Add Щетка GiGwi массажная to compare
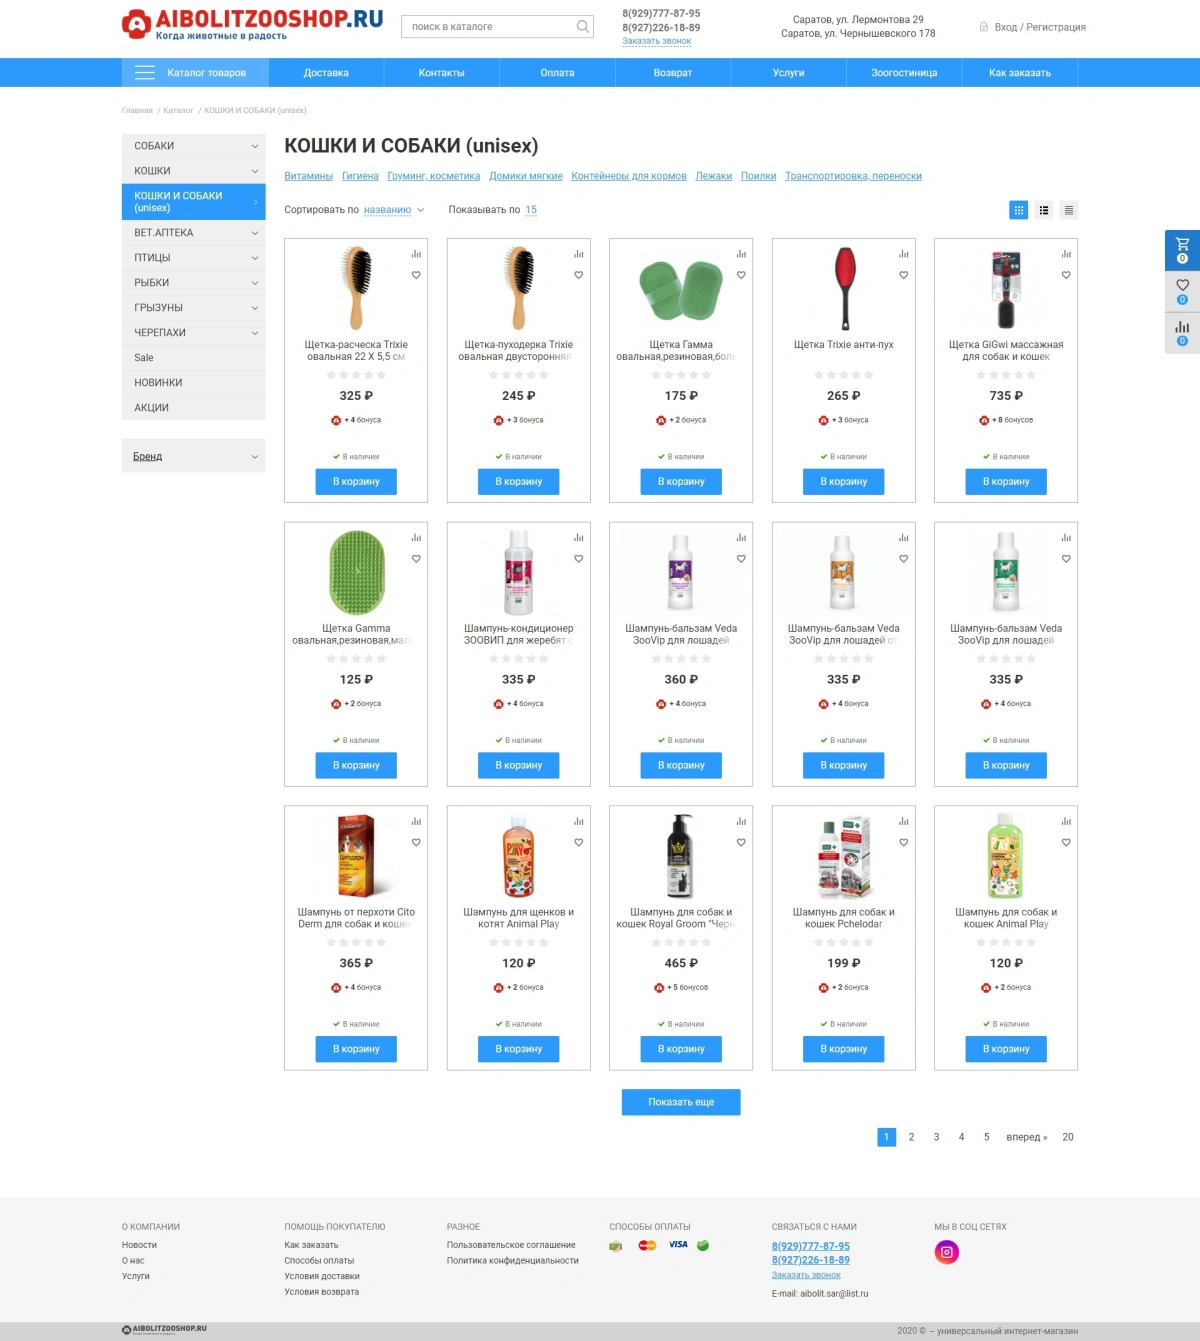 [1066, 254]
